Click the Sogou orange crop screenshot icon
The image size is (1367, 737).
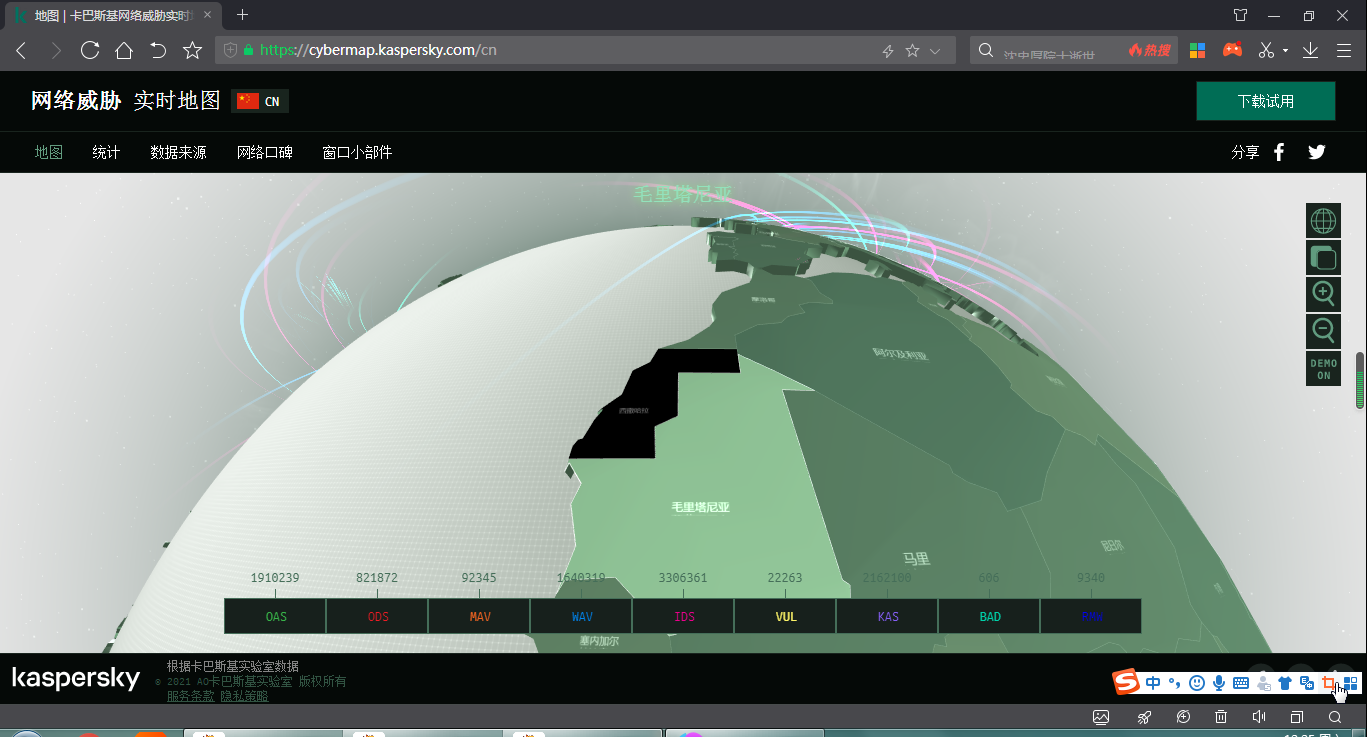[x=1329, y=683]
